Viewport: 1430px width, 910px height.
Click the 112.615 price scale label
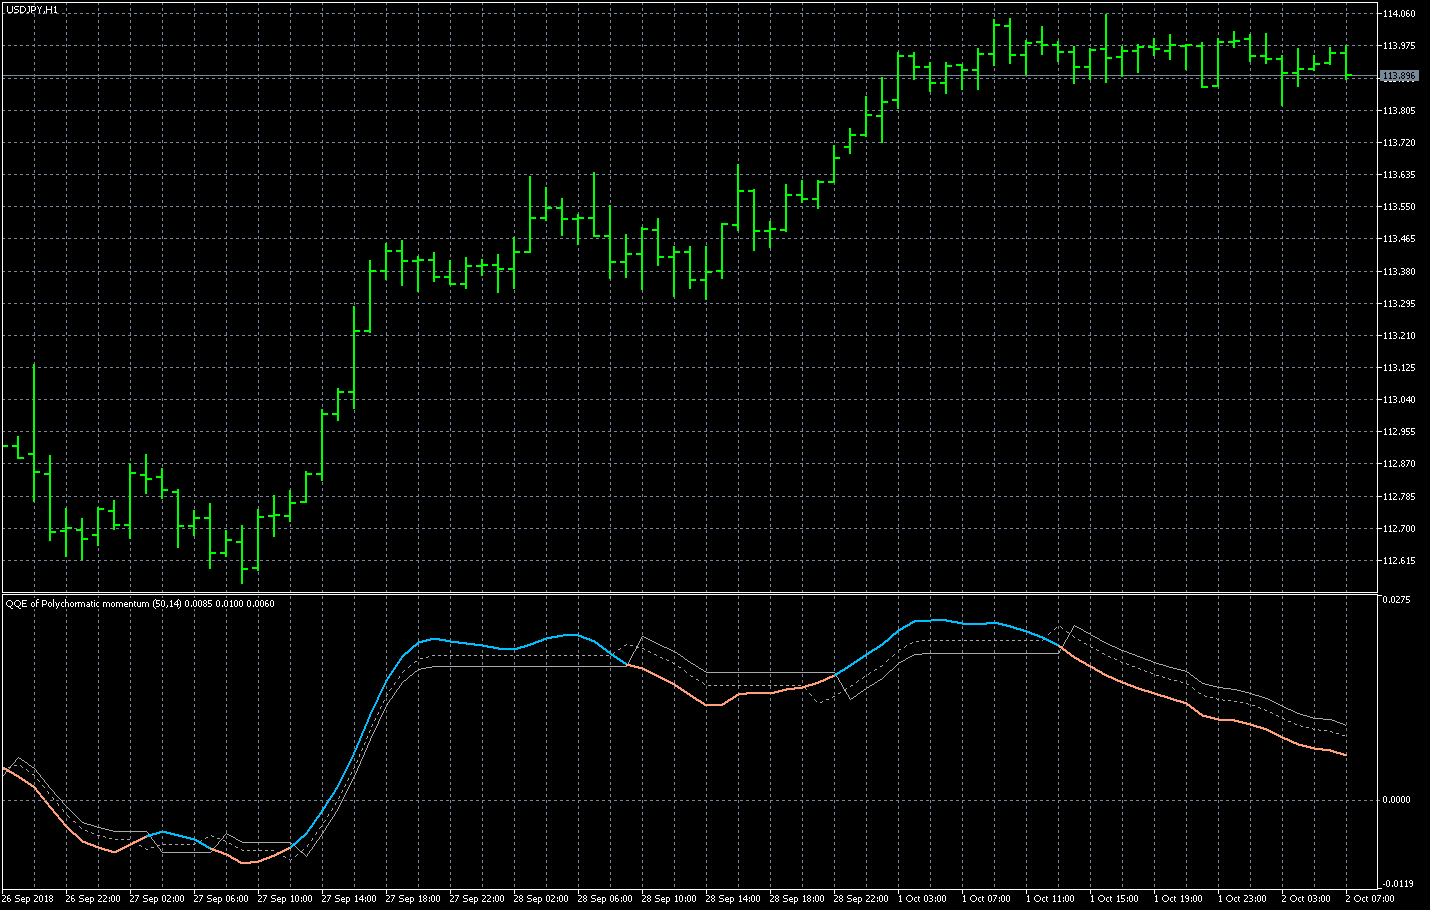click(x=1398, y=561)
